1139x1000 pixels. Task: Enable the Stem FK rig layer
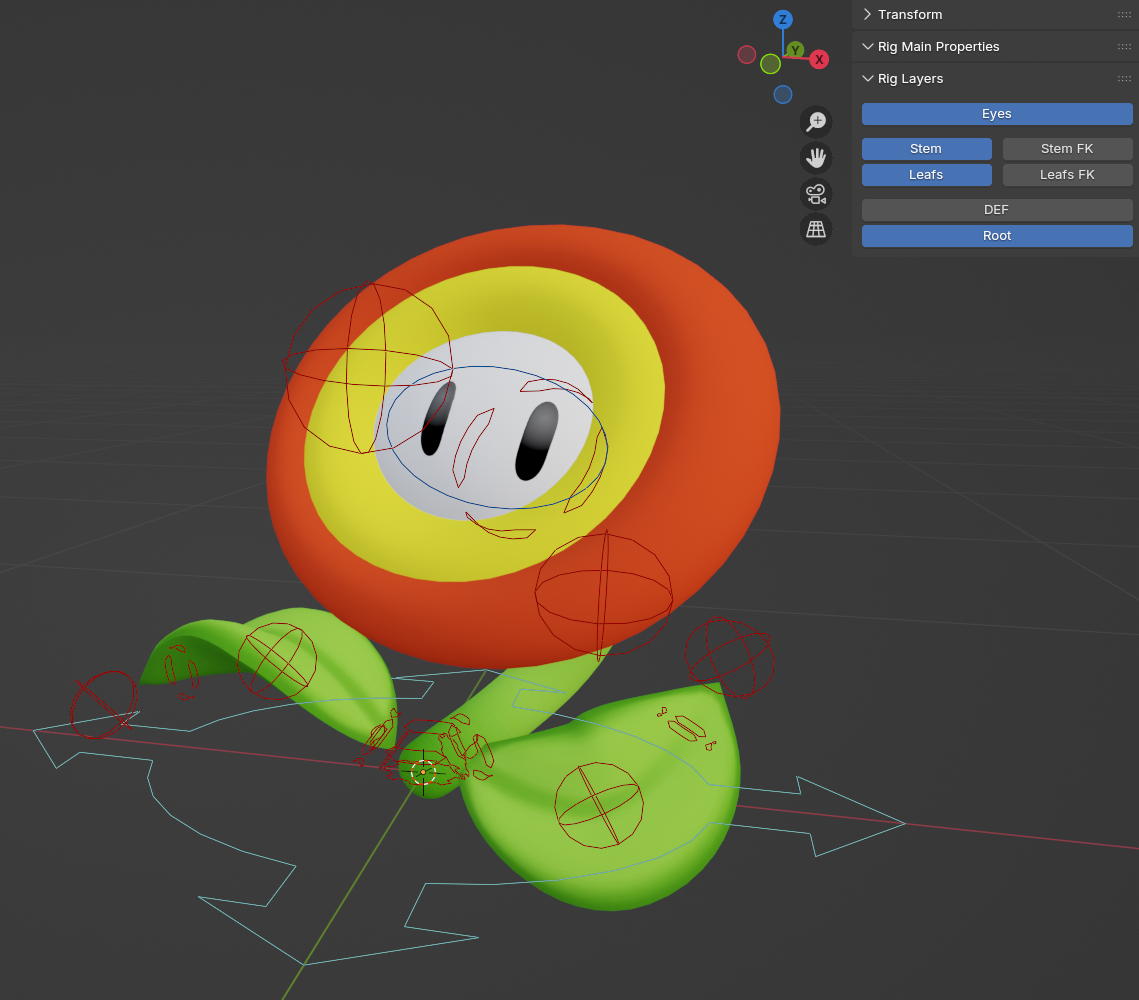click(1067, 149)
